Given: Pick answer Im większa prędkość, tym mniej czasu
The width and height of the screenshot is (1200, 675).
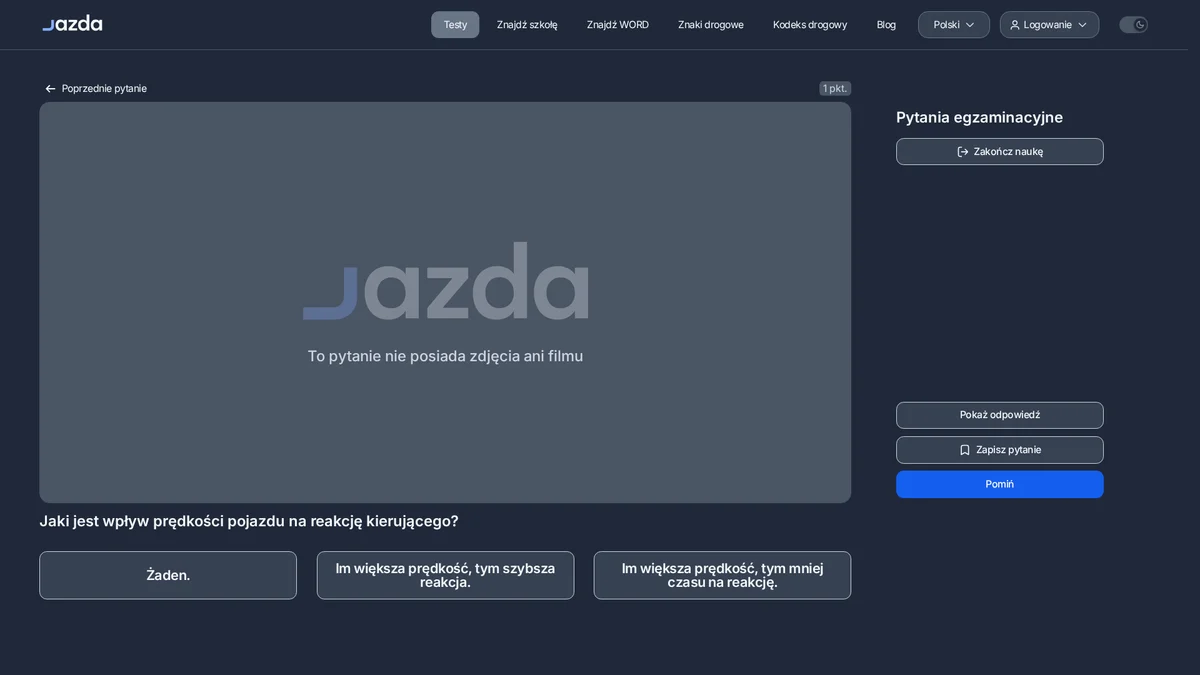Looking at the screenshot, I should tap(722, 575).
